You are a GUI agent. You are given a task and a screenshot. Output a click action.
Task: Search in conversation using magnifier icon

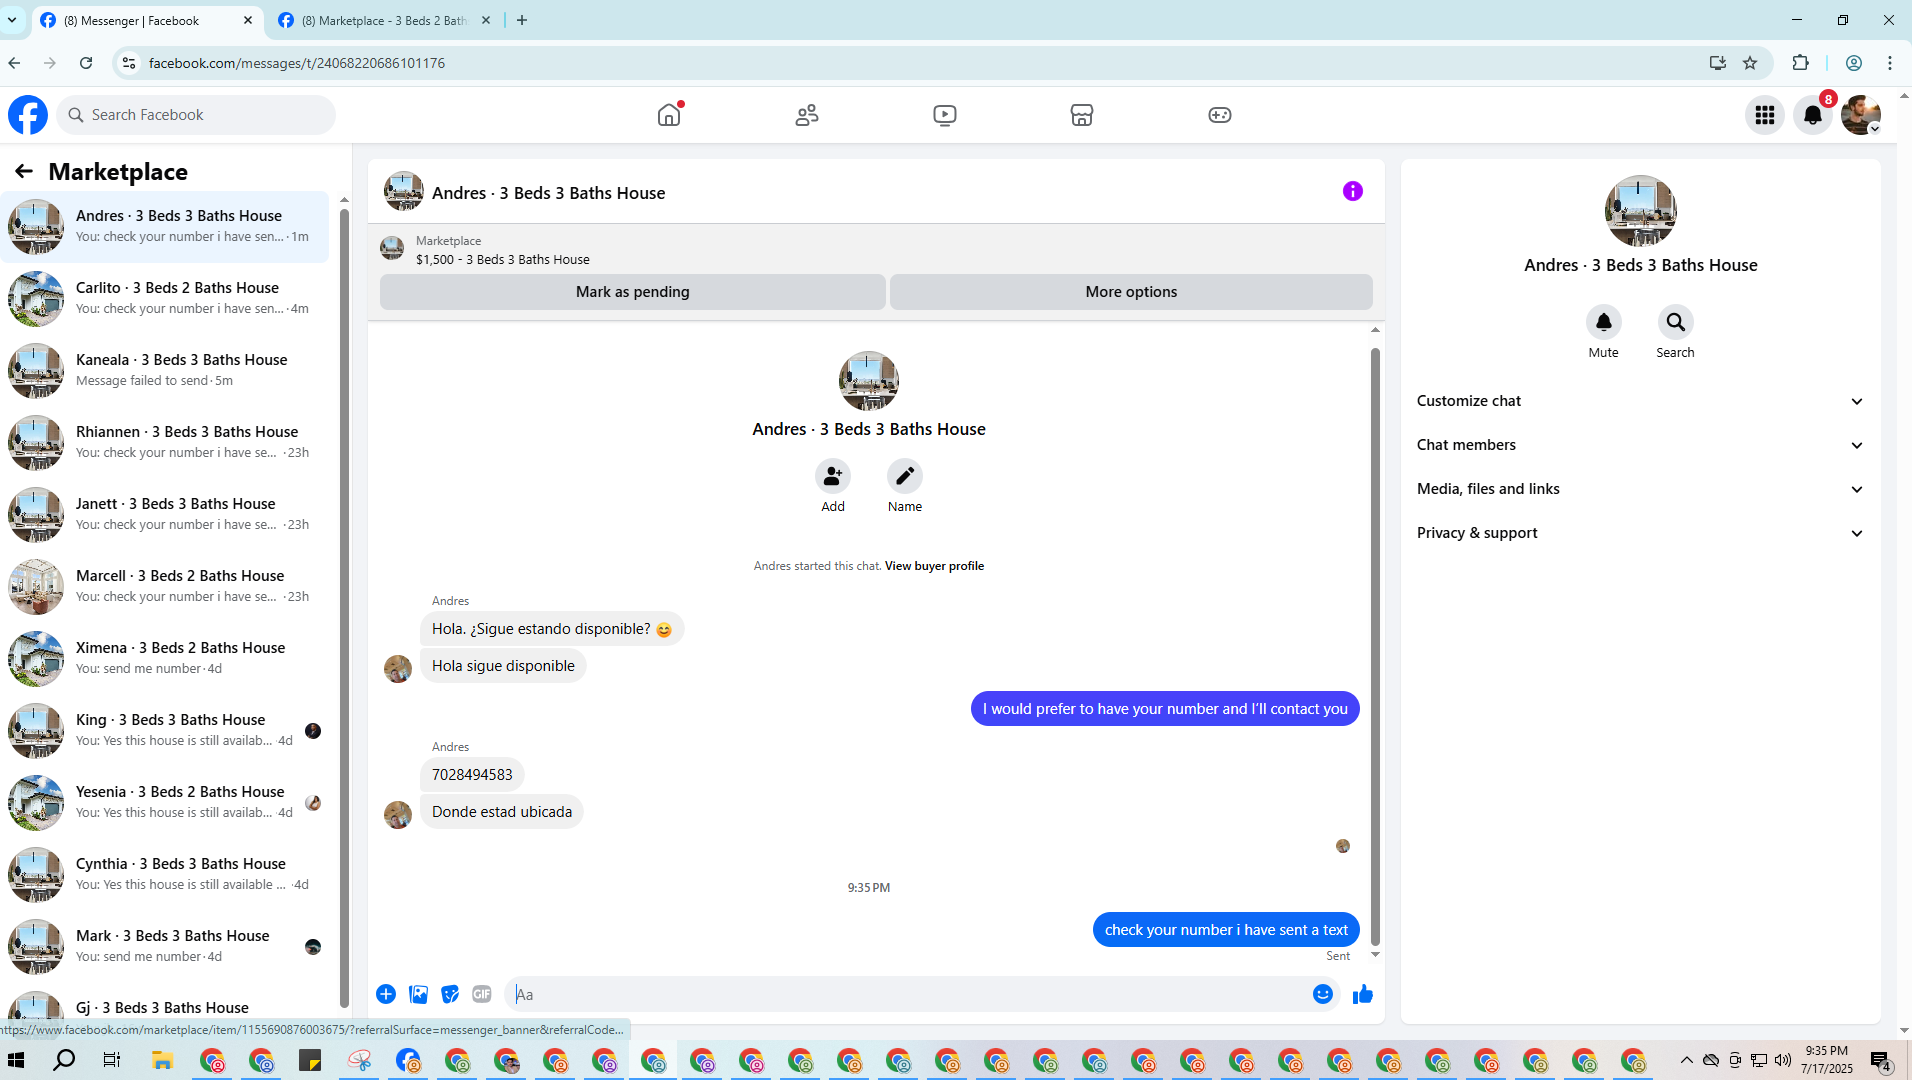[x=1676, y=322]
